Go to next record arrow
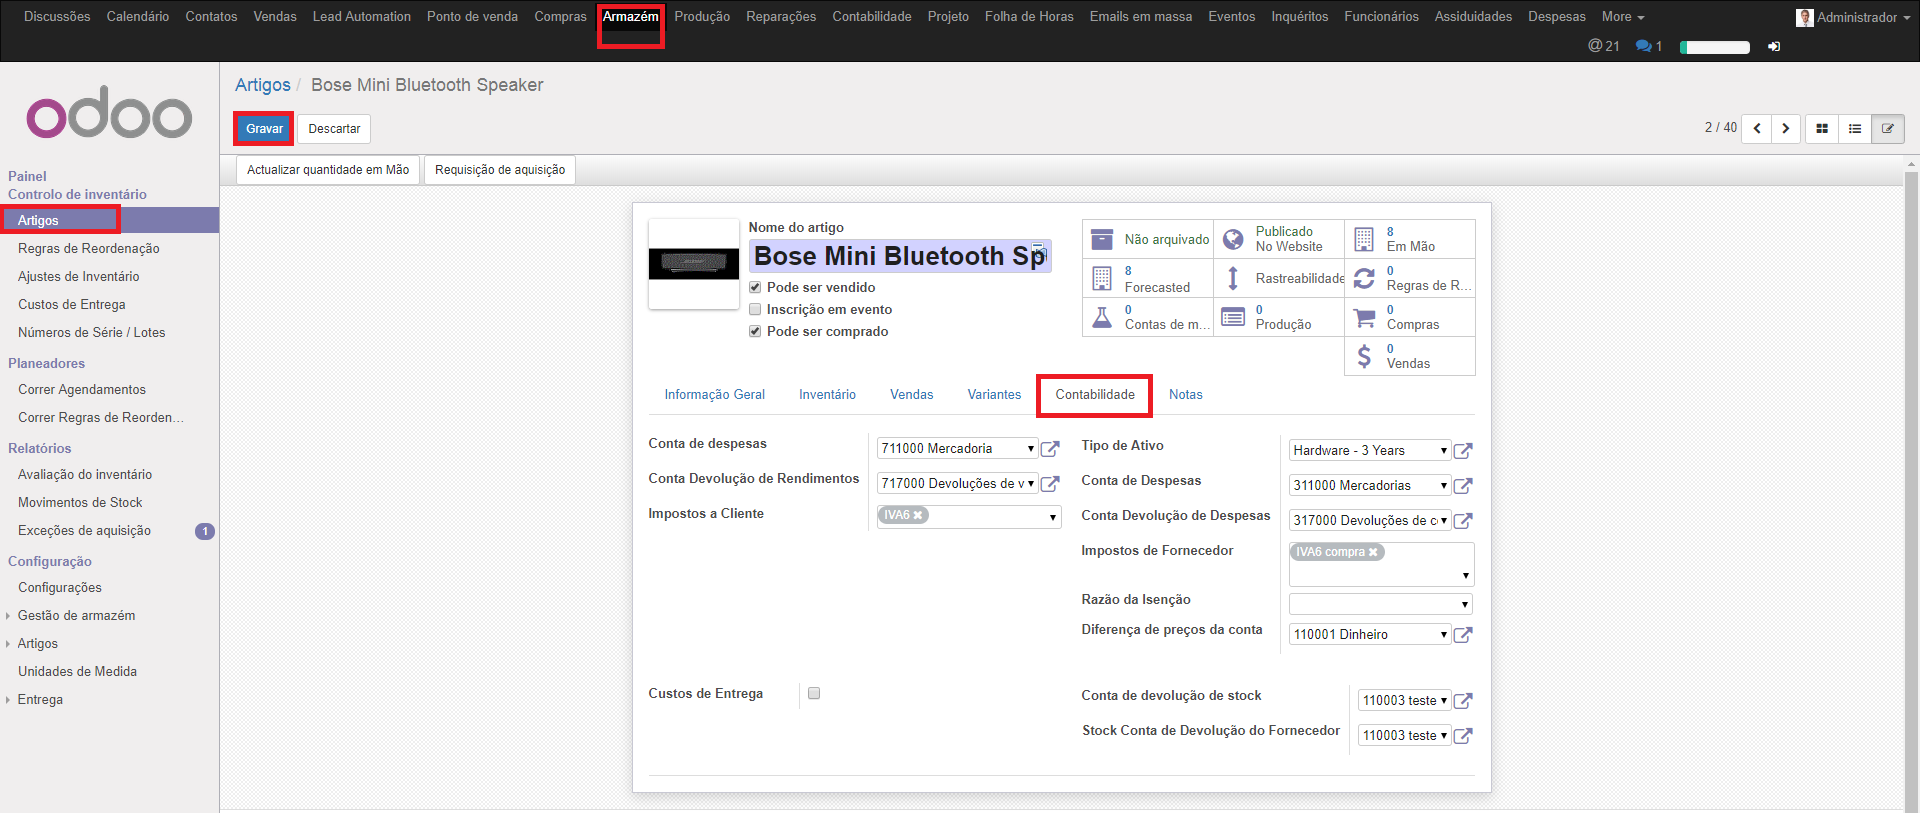Image resolution: width=1920 pixels, height=813 pixels. (1786, 129)
